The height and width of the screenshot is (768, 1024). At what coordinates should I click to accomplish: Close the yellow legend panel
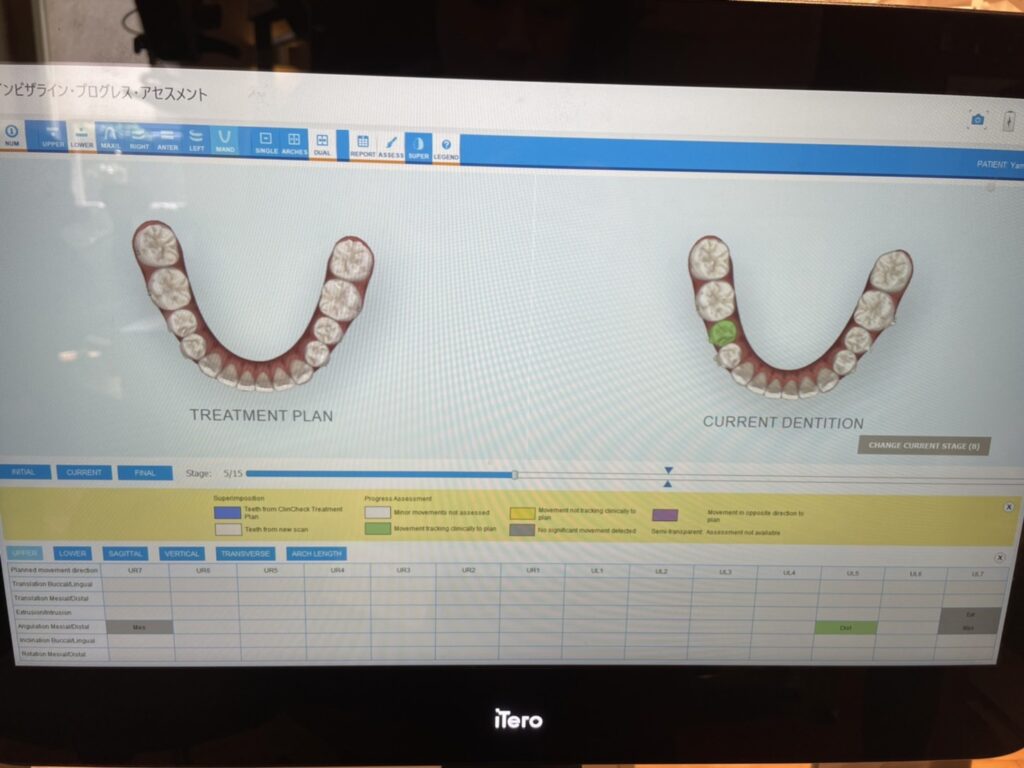1008,507
